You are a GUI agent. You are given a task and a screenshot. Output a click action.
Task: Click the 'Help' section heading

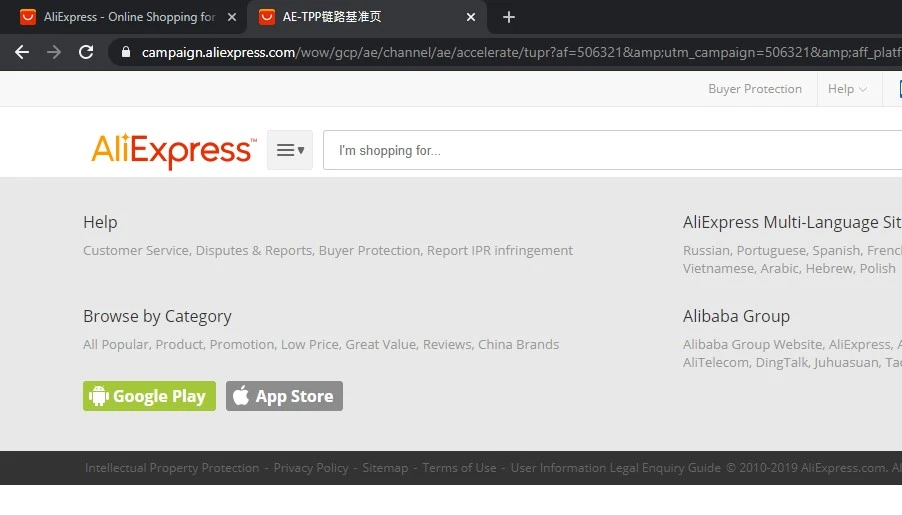tap(100, 222)
